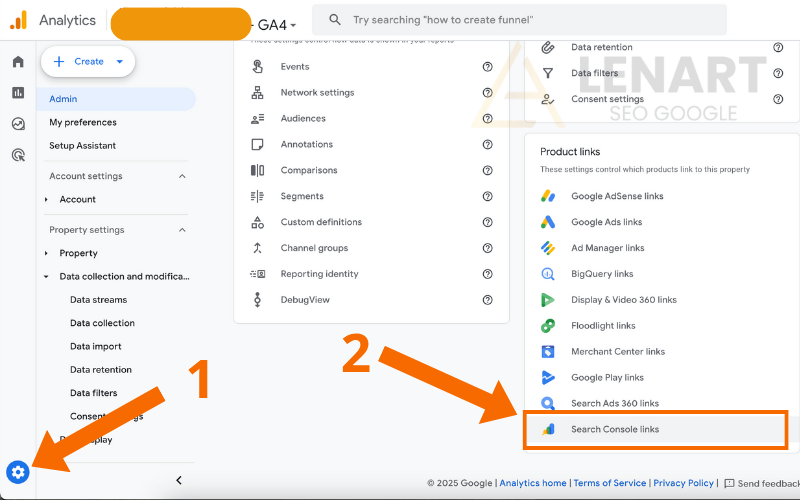Select Data collection in sidebar
The image size is (800, 500).
[102, 323]
